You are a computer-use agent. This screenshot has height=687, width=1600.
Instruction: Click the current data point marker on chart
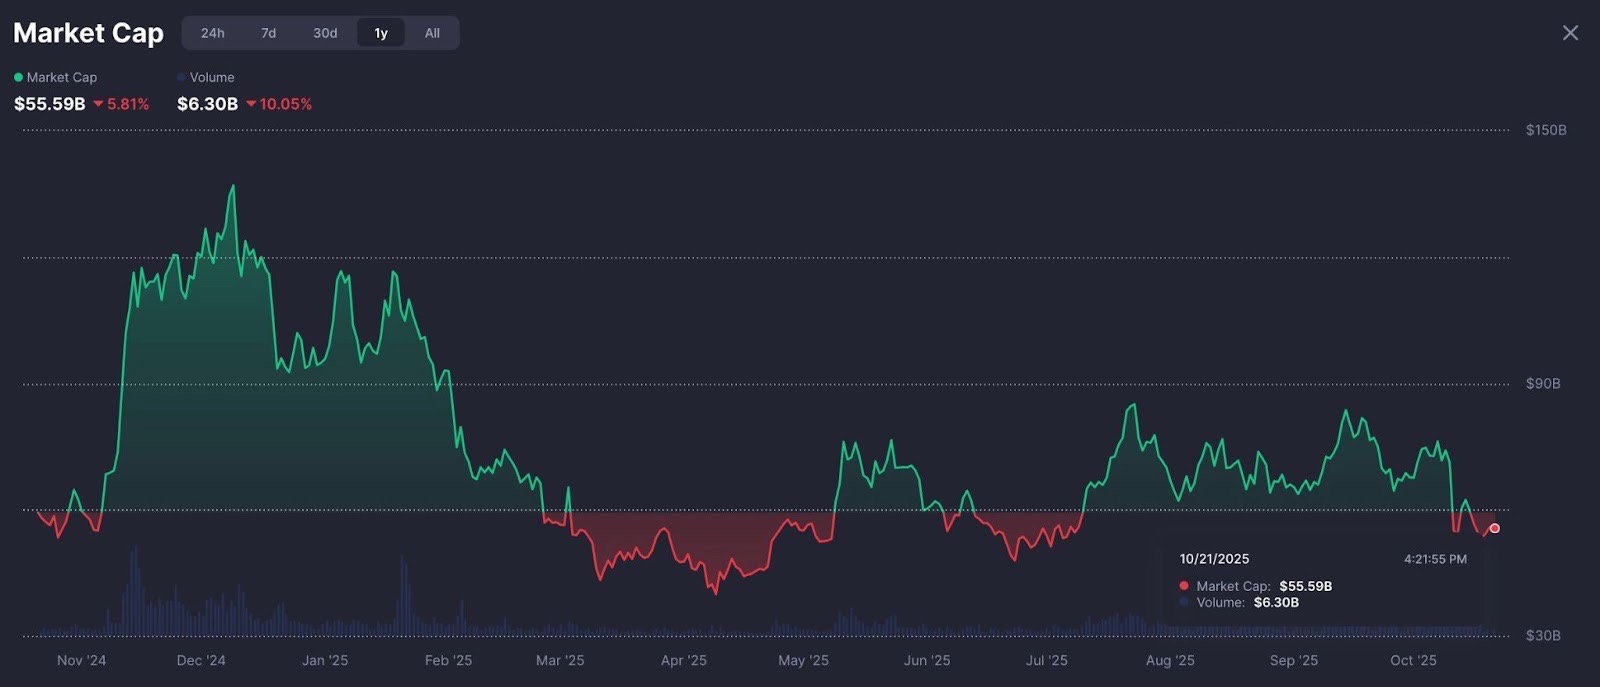pyautogui.click(x=1494, y=528)
